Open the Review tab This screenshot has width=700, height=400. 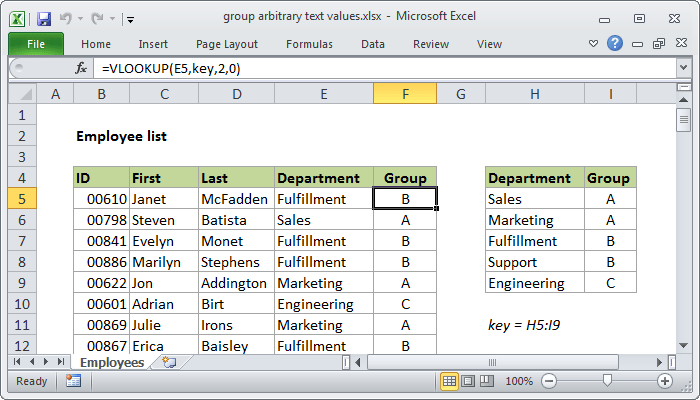(431, 44)
